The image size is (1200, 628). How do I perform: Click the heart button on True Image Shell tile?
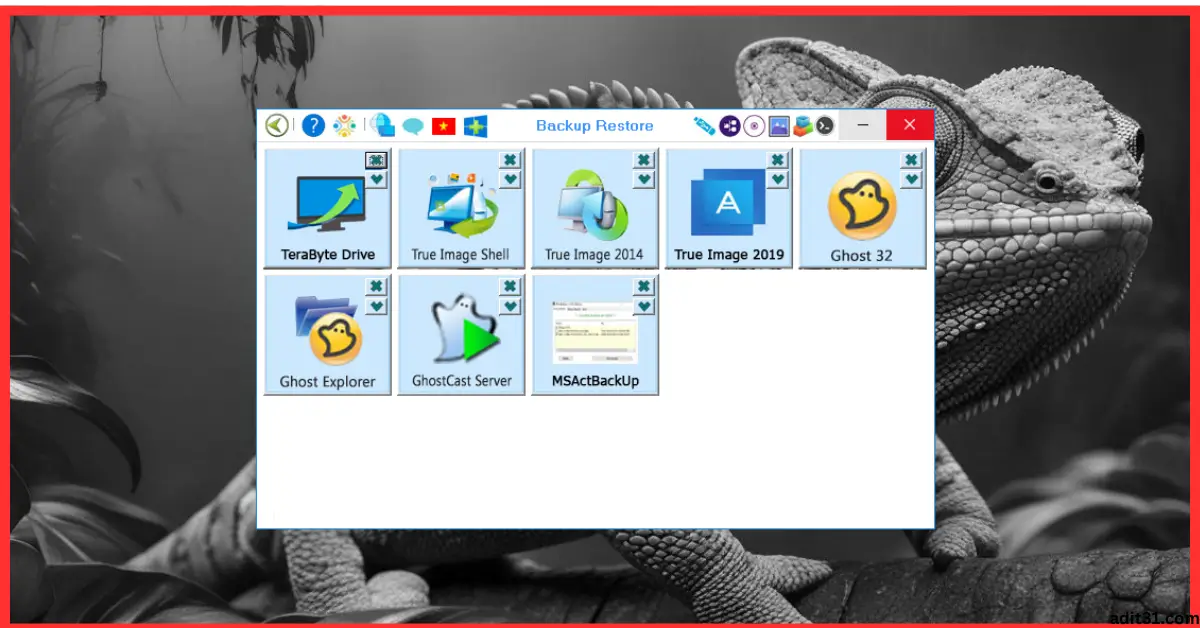point(510,179)
